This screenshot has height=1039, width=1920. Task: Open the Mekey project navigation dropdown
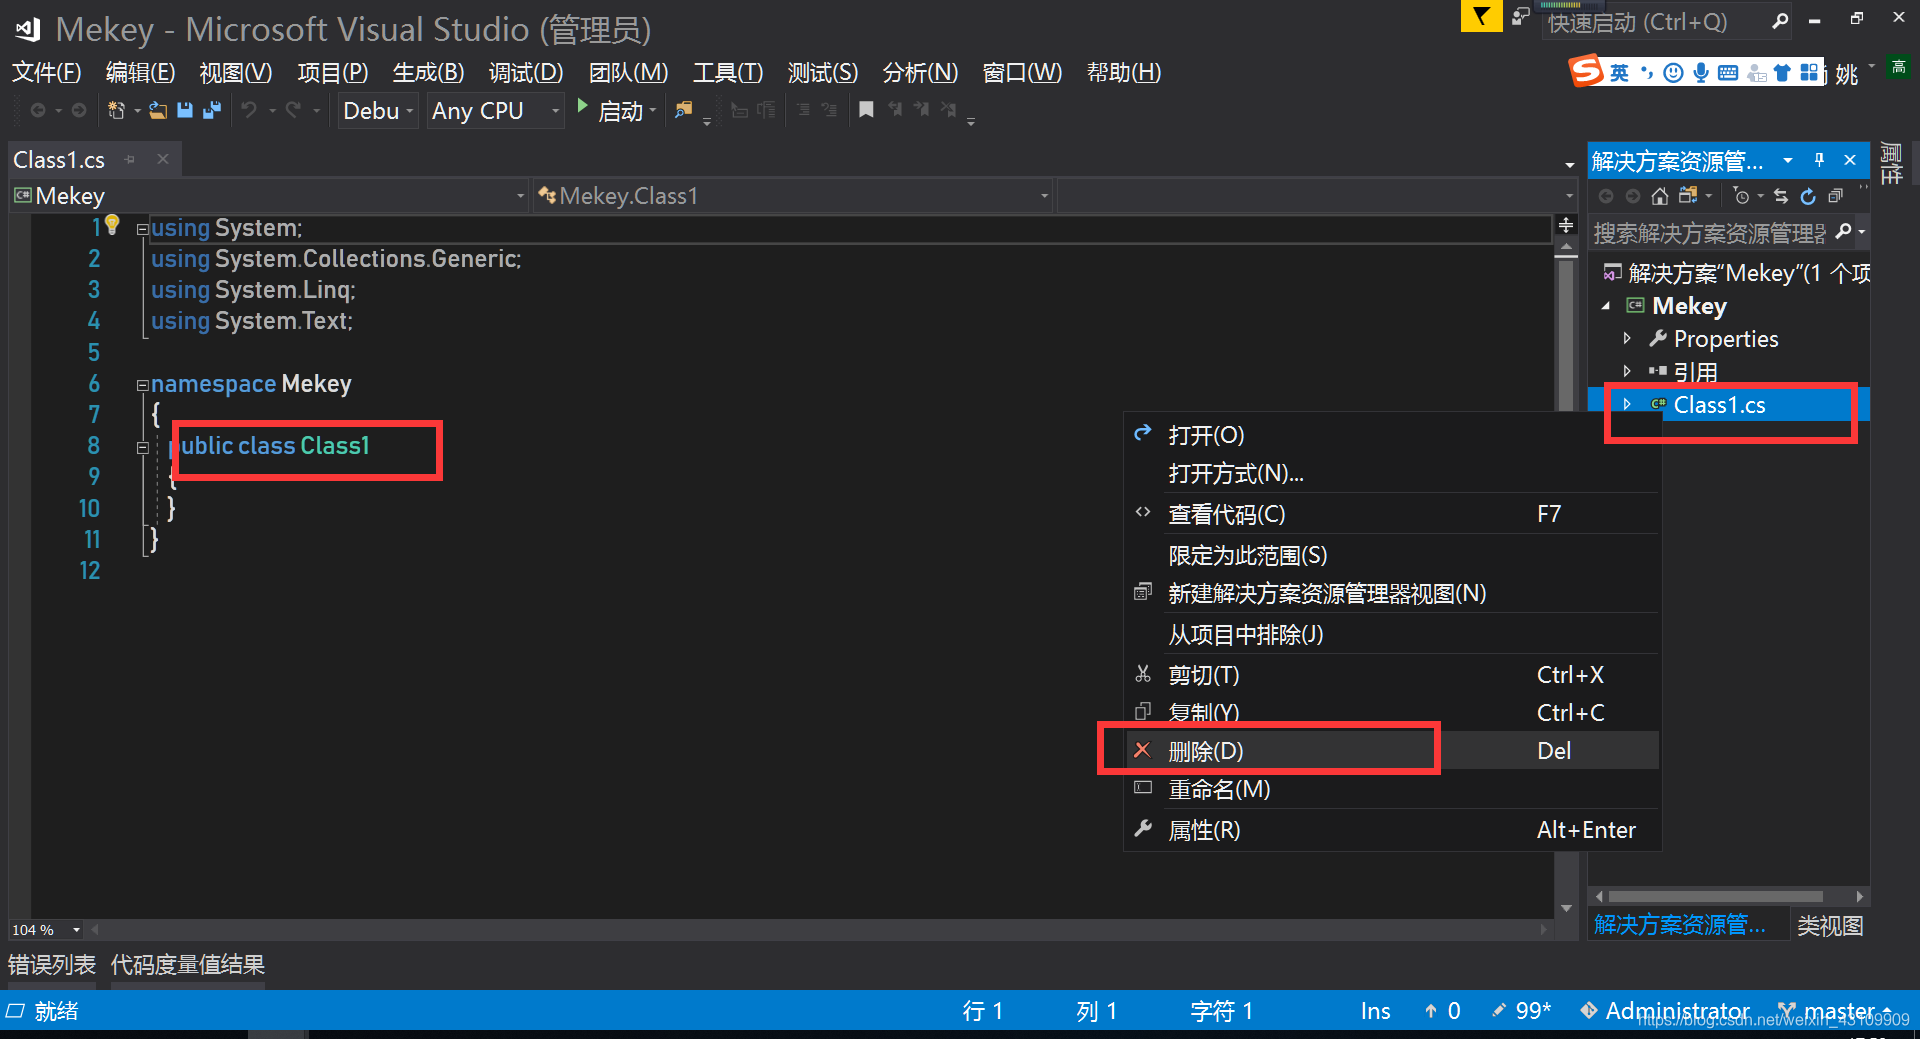tap(269, 196)
